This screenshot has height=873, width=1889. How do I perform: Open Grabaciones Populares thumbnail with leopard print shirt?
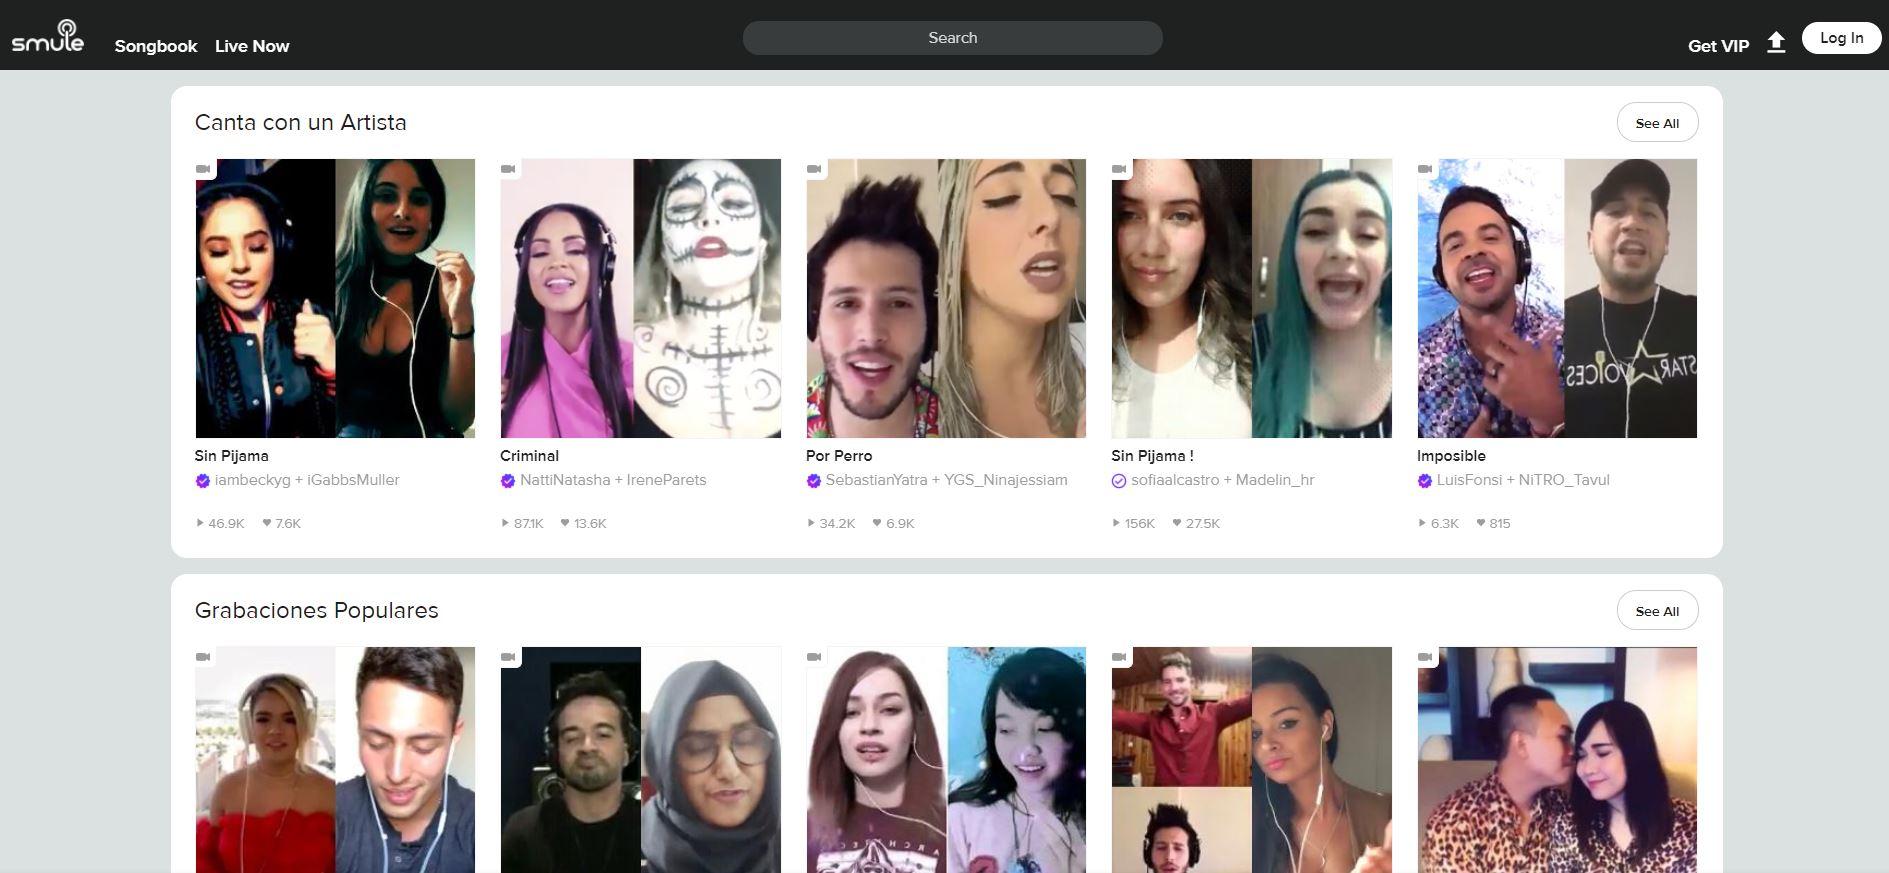pyautogui.click(x=1557, y=760)
